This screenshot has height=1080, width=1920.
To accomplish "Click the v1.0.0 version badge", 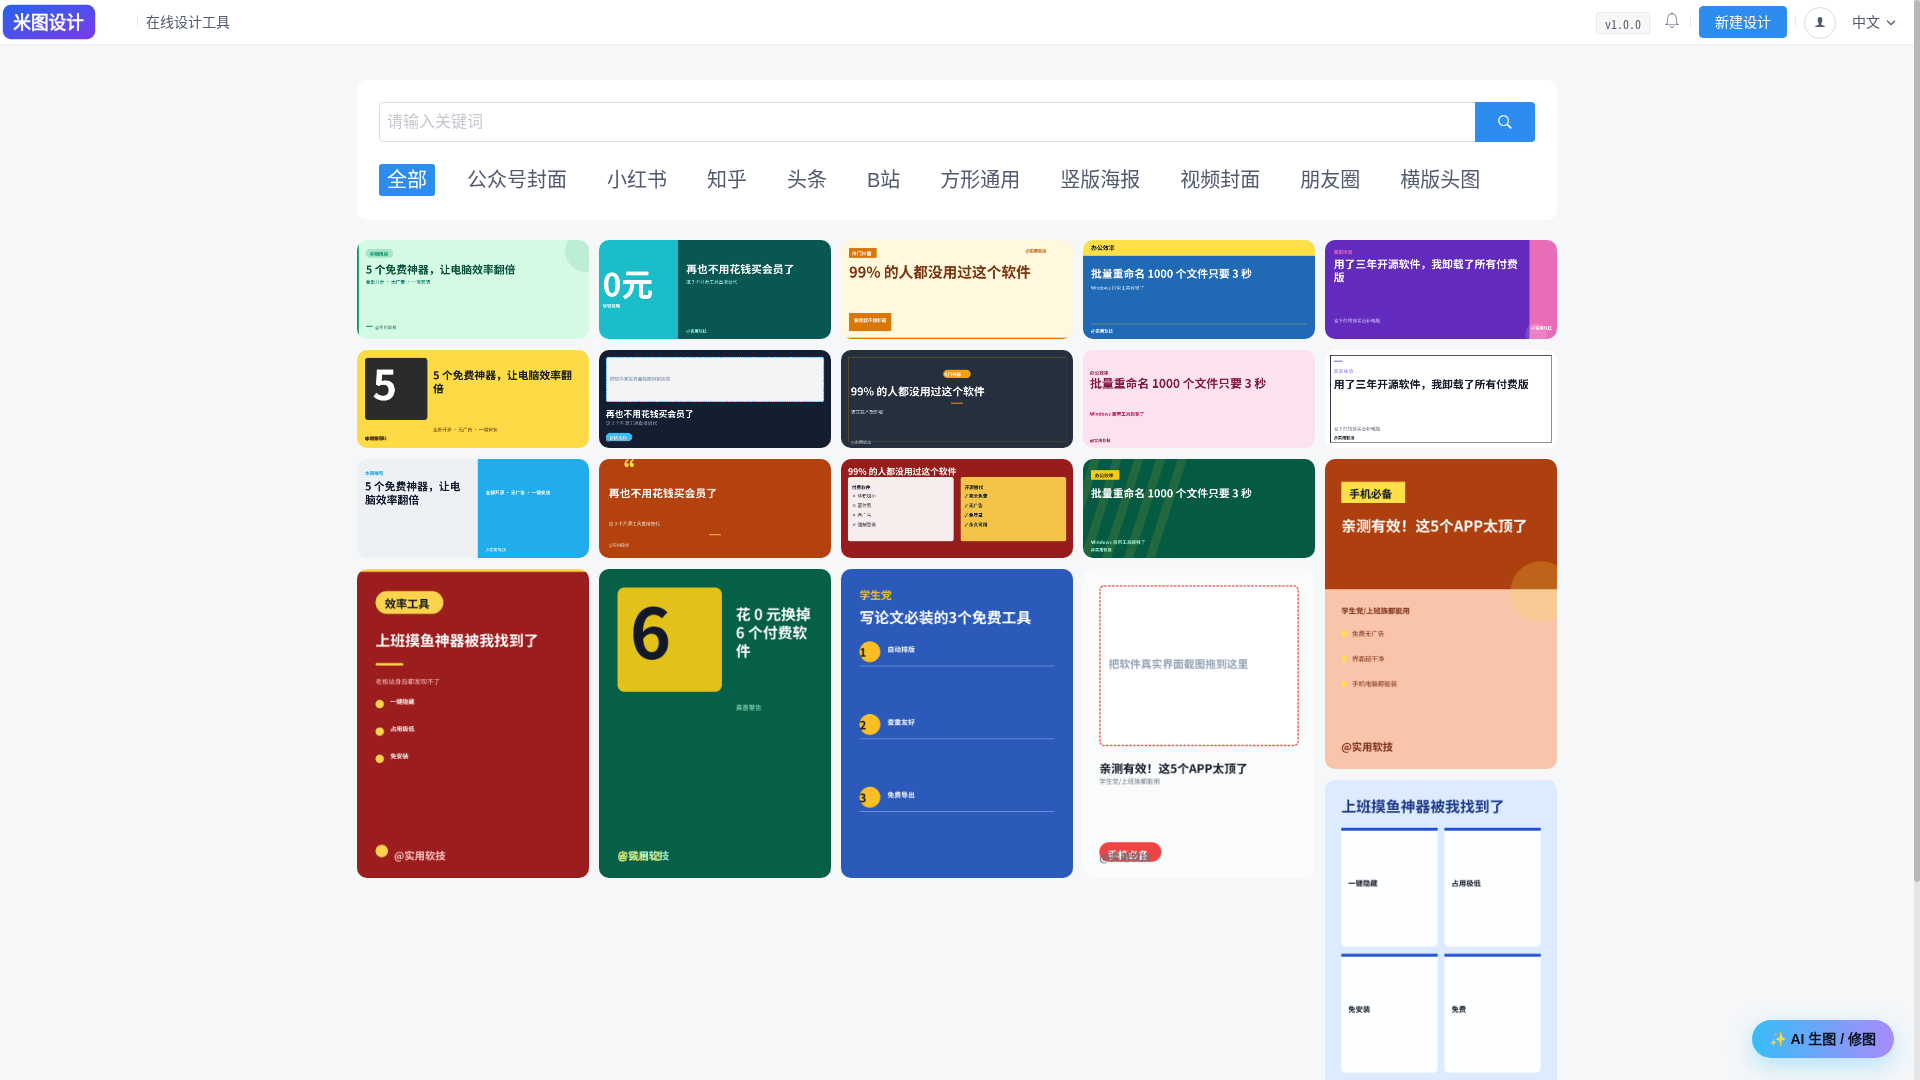I will (x=1622, y=24).
